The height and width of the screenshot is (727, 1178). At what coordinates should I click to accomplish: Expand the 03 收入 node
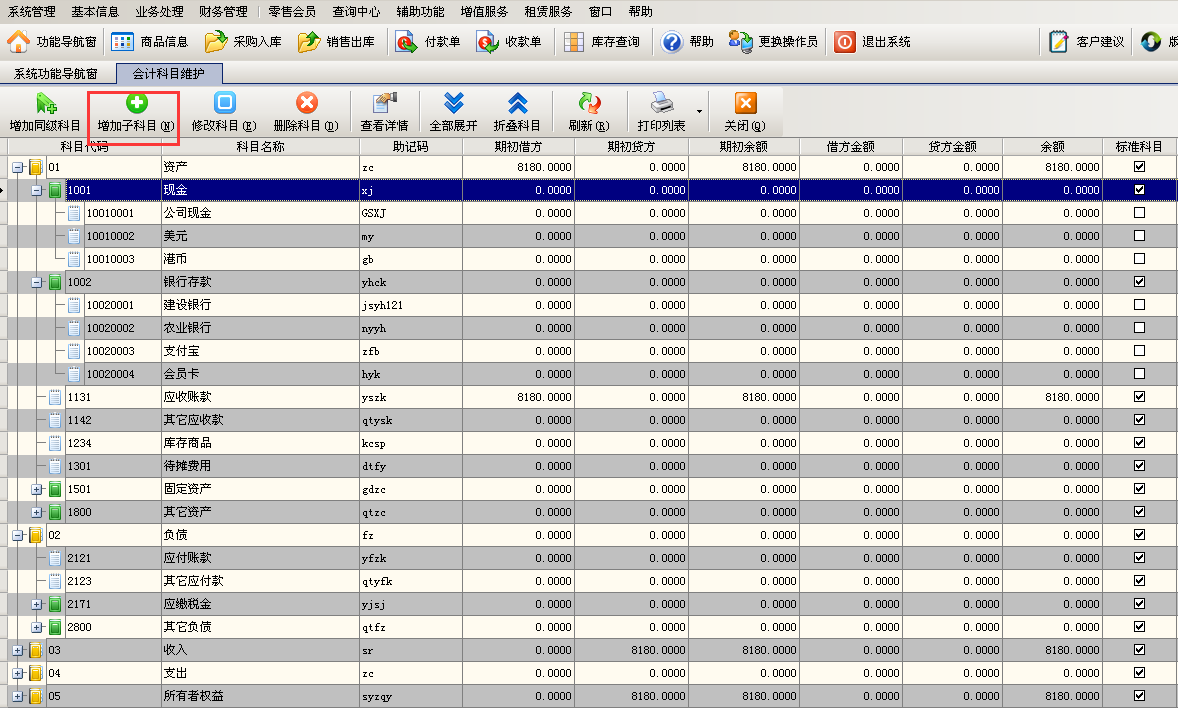(17, 650)
